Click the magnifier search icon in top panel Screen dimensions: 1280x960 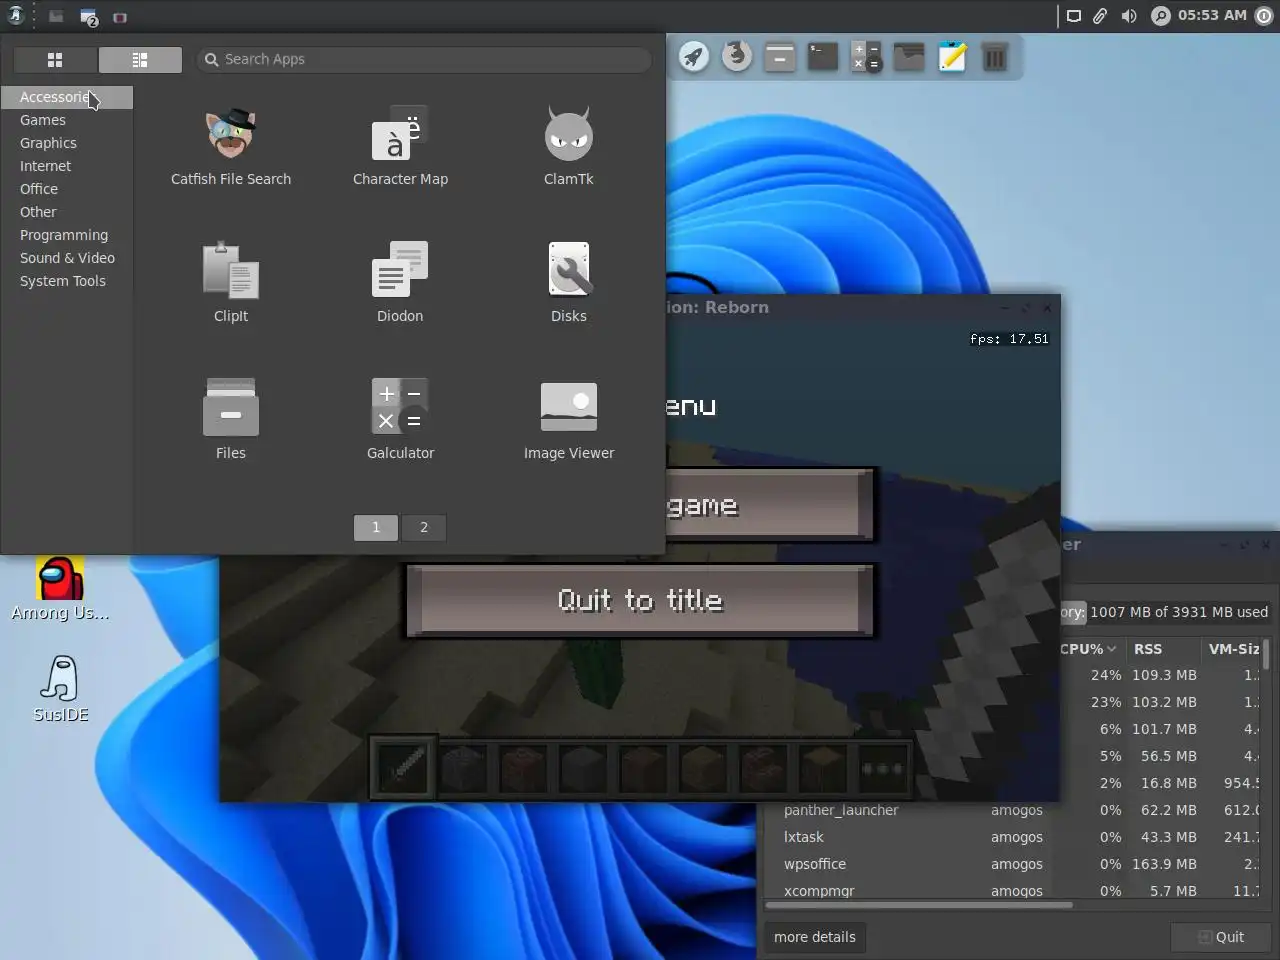(1160, 16)
